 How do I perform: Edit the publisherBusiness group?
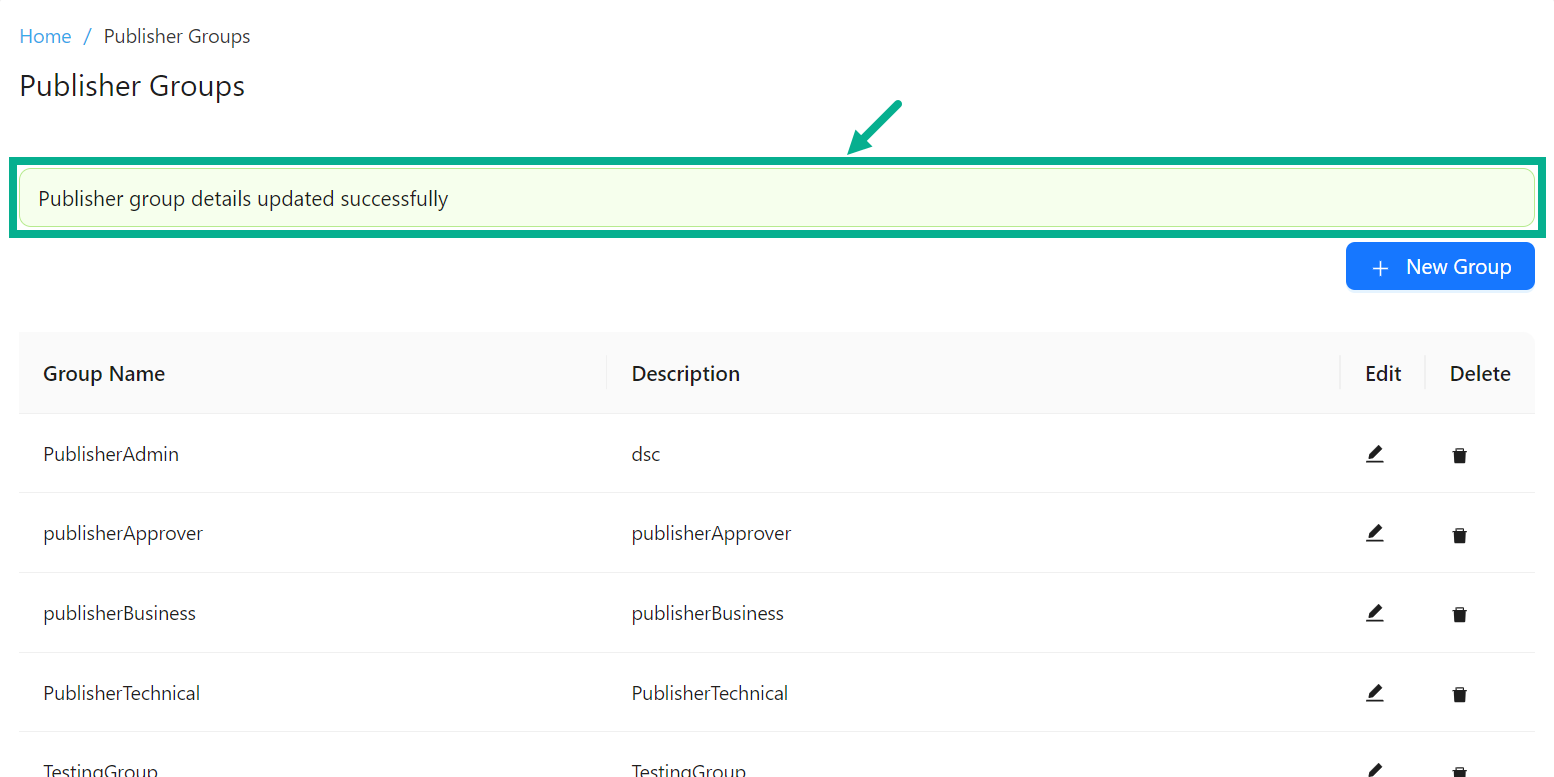pyautogui.click(x=1375, y=613)
